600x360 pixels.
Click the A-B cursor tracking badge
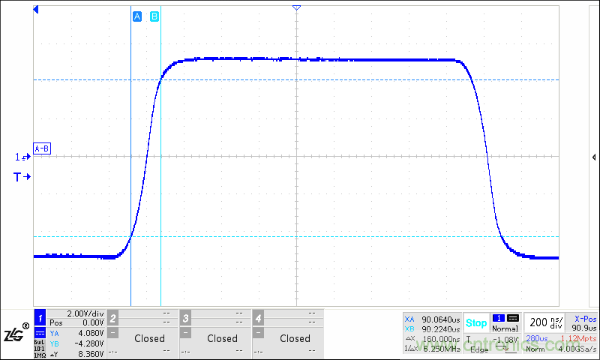[x=42, y=148]
